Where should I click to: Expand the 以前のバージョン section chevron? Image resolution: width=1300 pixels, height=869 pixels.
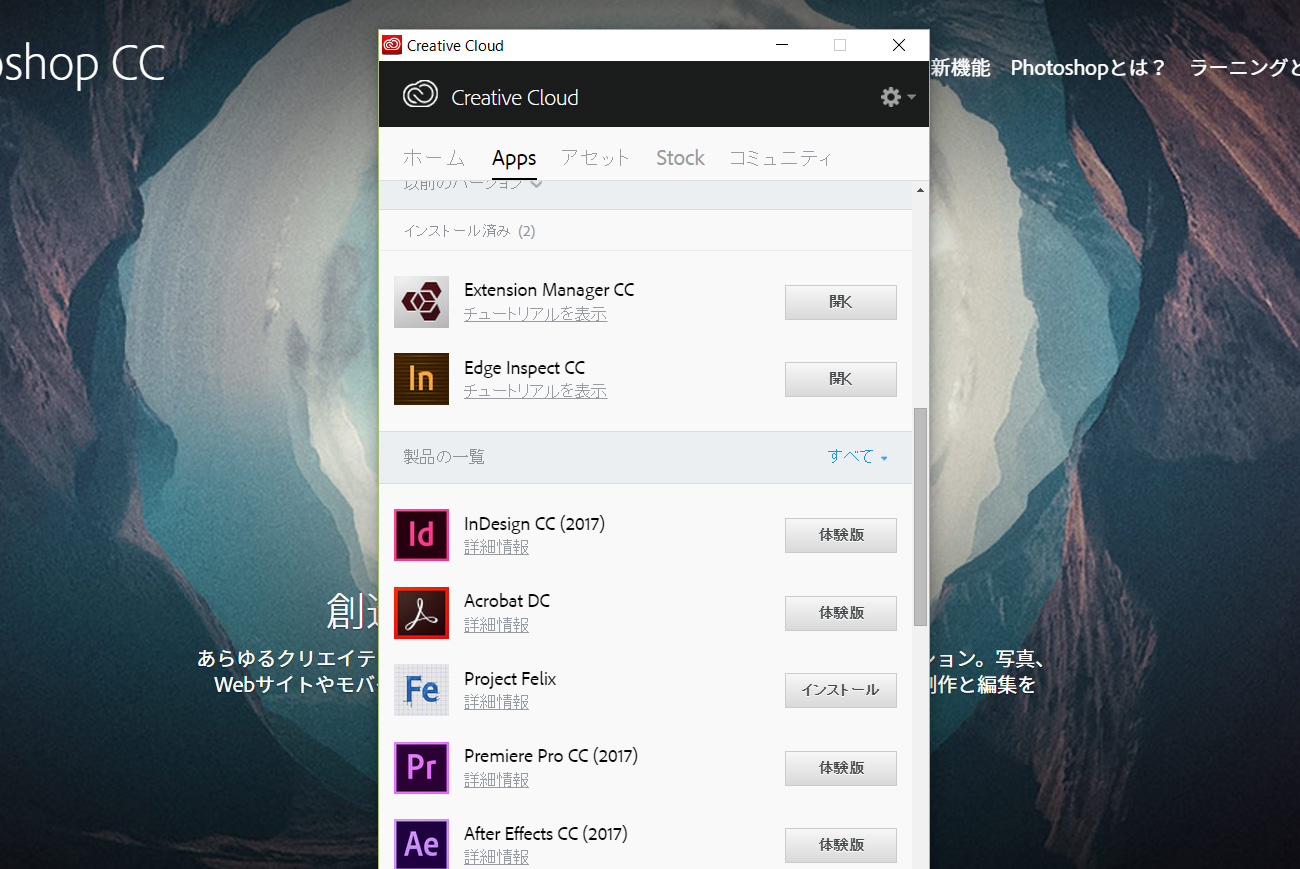(x=537, y=183)
